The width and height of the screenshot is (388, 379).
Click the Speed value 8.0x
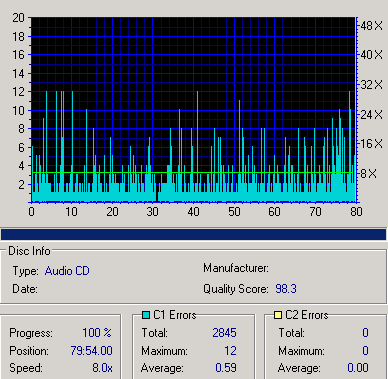point(102,368)
